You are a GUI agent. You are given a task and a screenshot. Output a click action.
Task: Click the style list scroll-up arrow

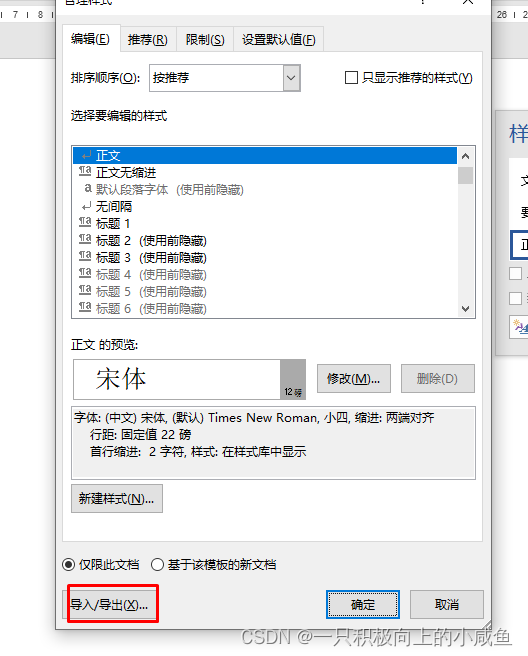(x=466, y=156)
